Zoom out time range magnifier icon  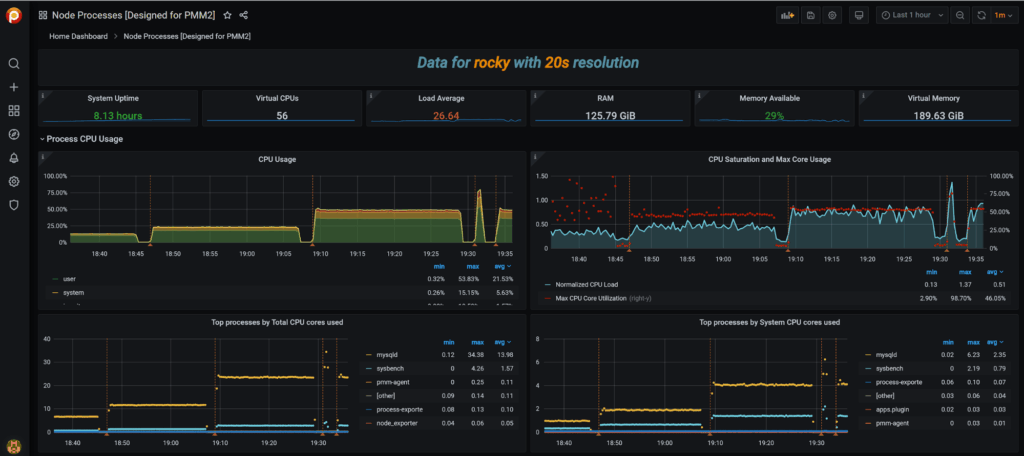[x=959, y=15]
